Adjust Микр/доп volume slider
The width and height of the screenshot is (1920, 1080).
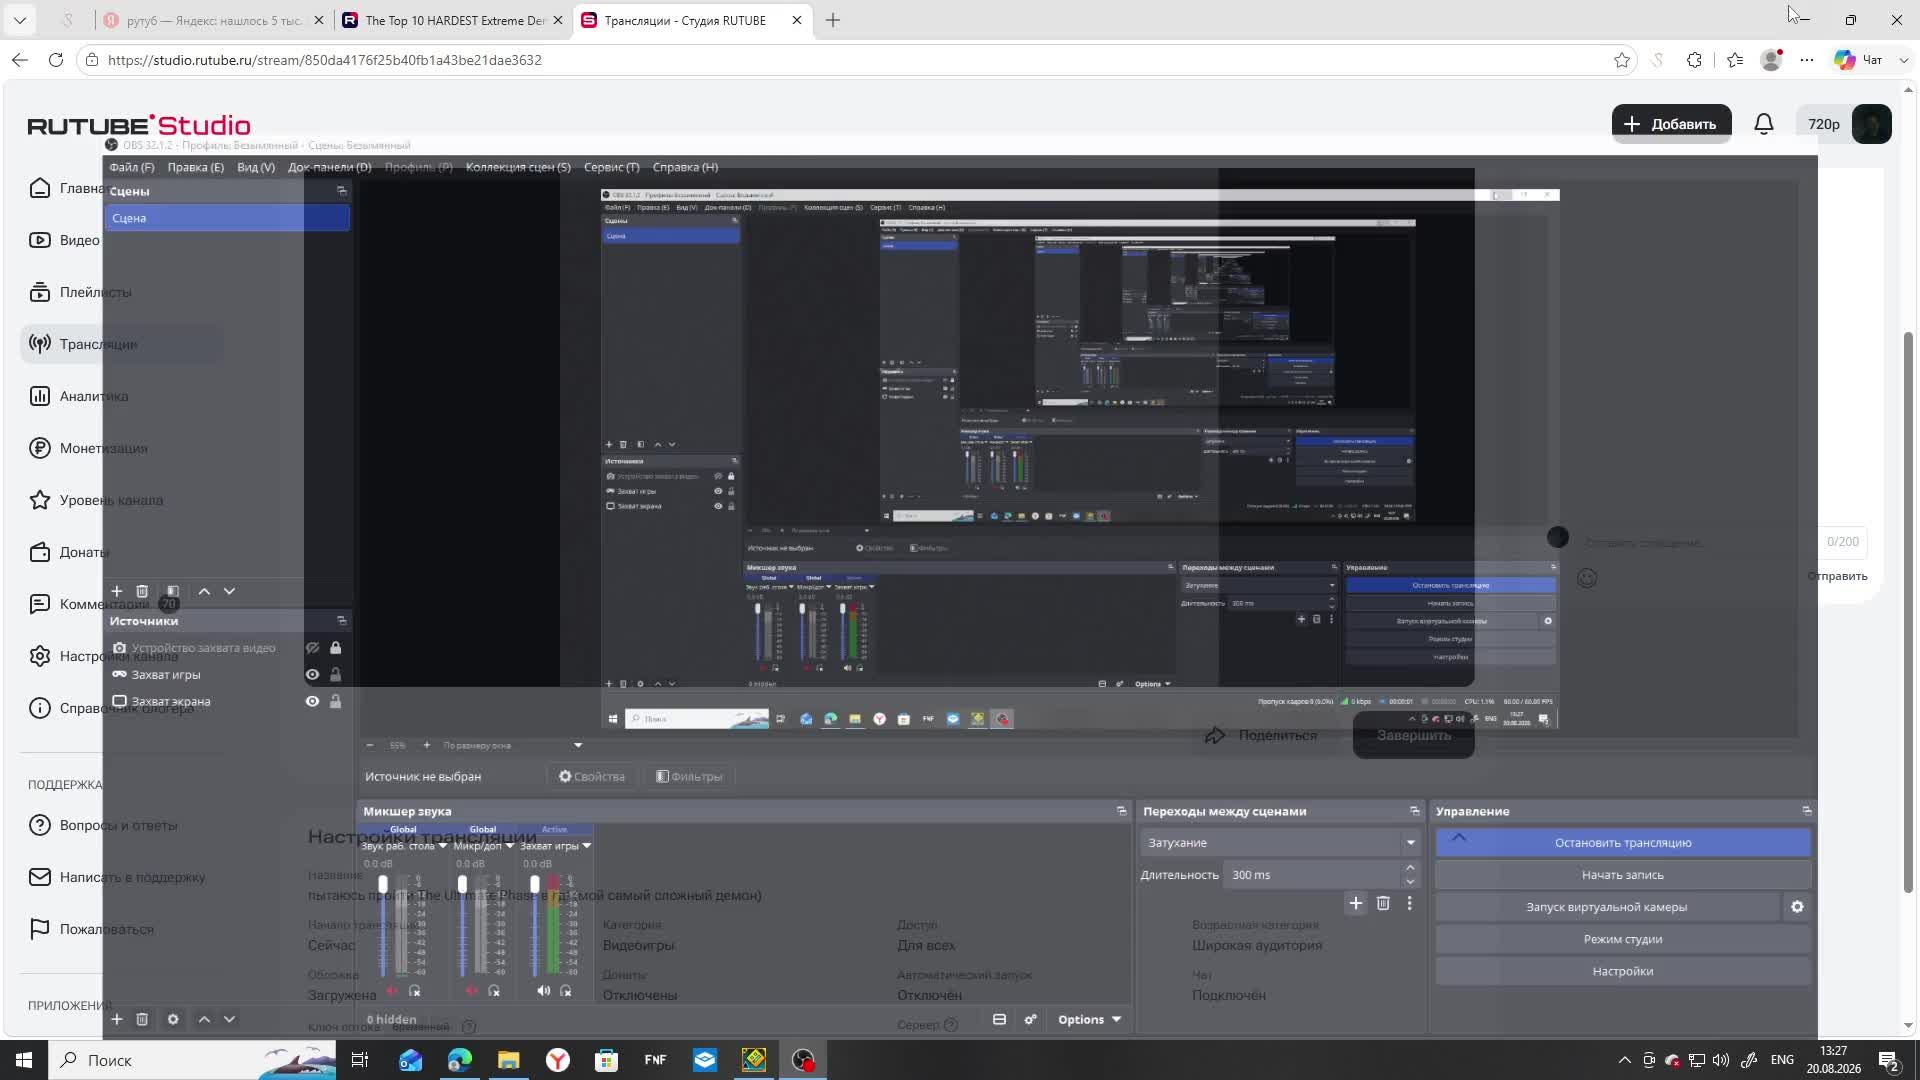(462, 884)
